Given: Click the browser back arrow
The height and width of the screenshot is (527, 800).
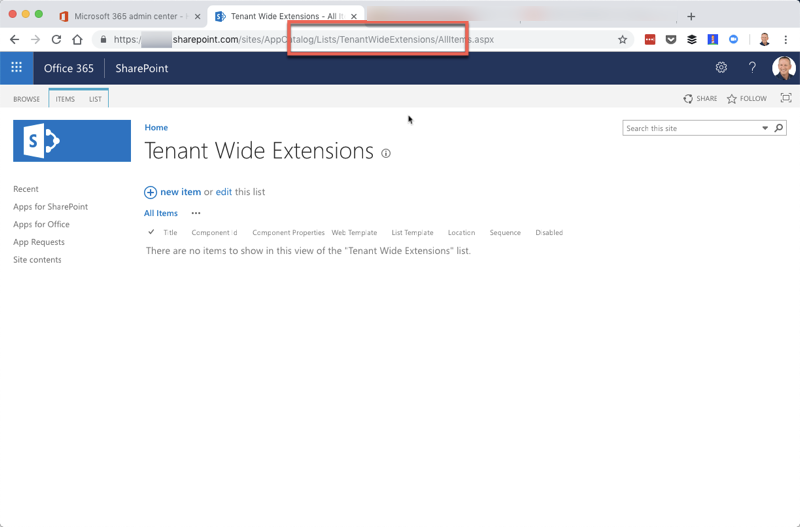Looking at the screenshot, I should (x=14, y=39).
